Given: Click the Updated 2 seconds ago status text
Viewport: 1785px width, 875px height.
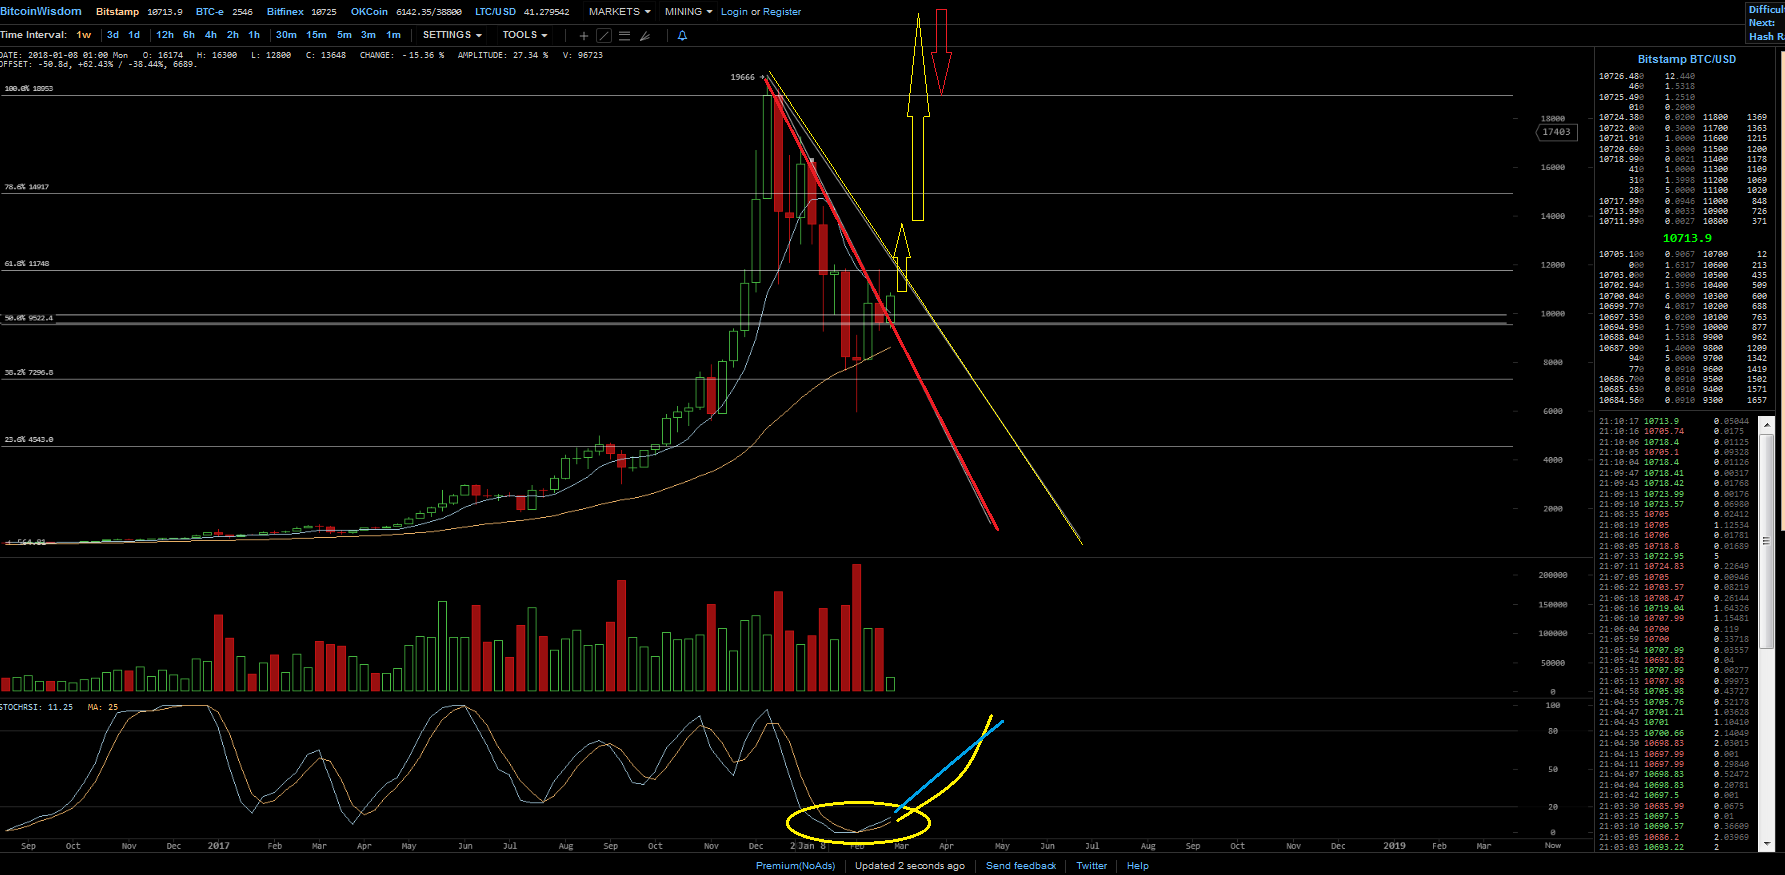Looking at the screenshot, I should [910, 866].
